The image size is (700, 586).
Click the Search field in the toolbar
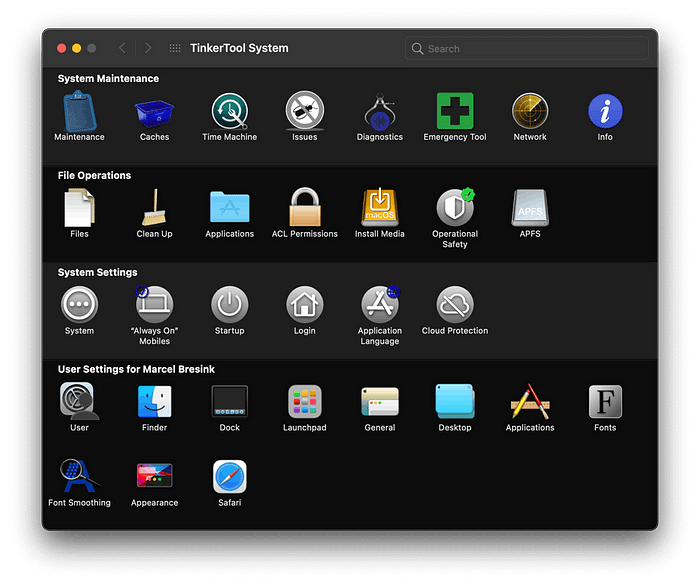pos(526,48)
